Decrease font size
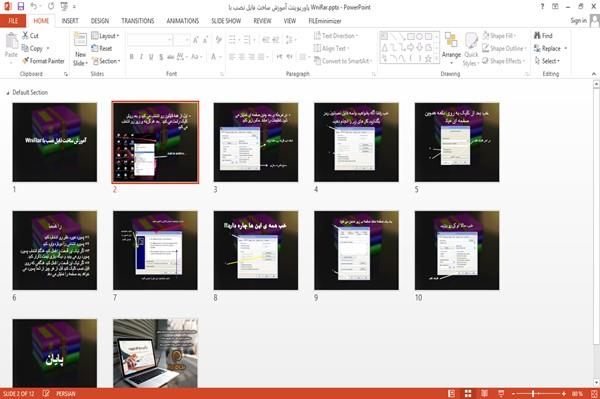The image size is (600, 399). (x=206, y=39)
